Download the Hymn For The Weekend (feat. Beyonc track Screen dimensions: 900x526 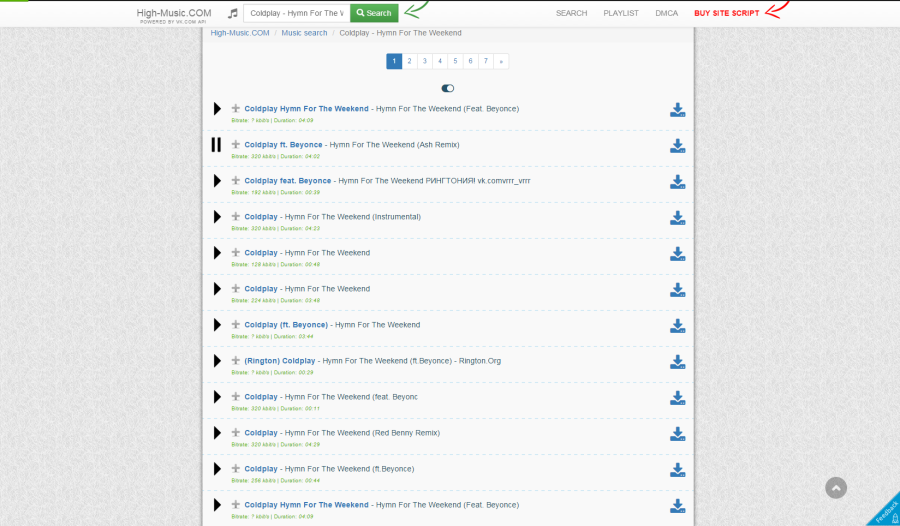pyautogui.click(x=678, y=398)
